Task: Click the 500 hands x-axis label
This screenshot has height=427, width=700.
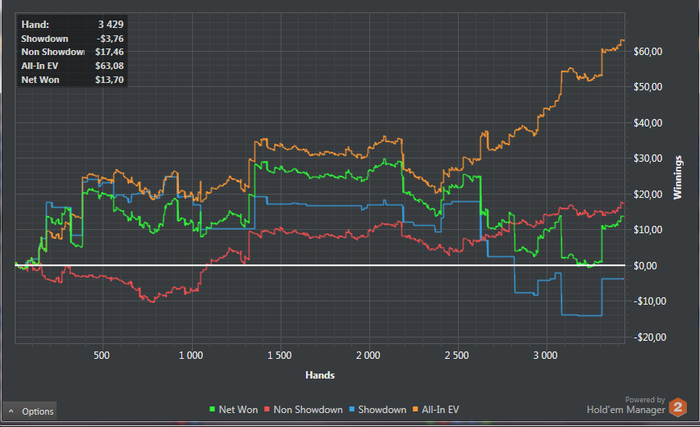Action: pos(101,355)
